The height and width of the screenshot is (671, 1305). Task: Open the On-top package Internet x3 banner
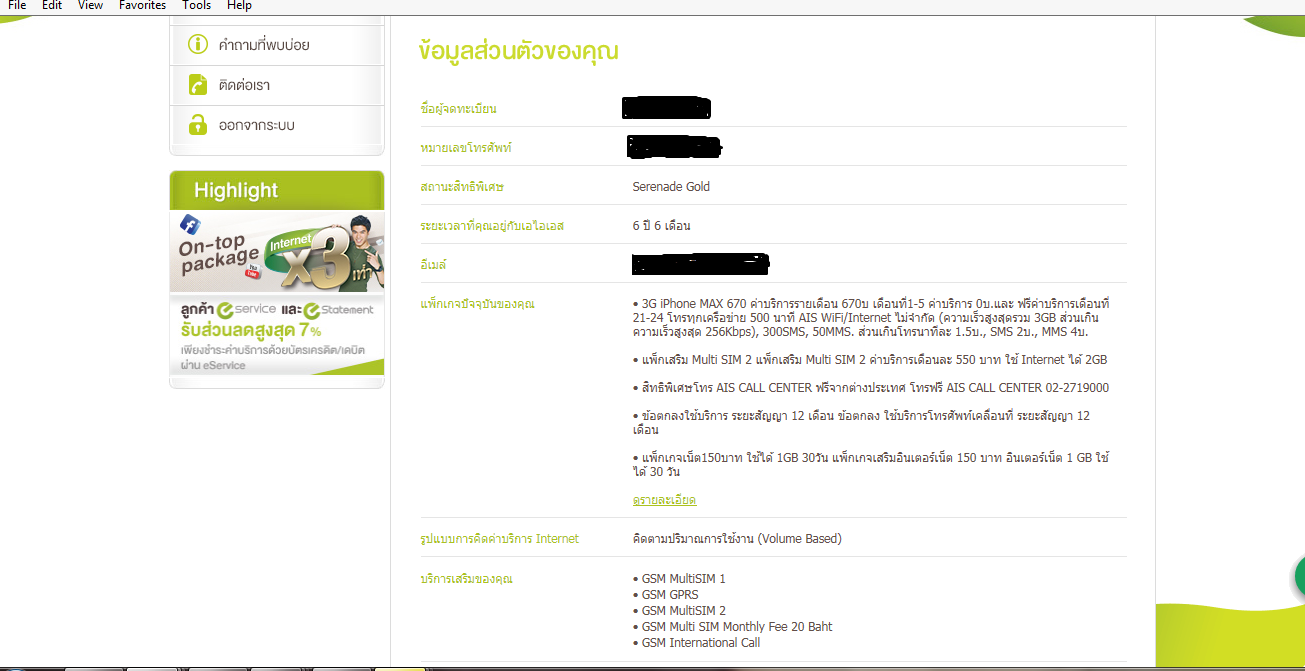pos(277,250)
